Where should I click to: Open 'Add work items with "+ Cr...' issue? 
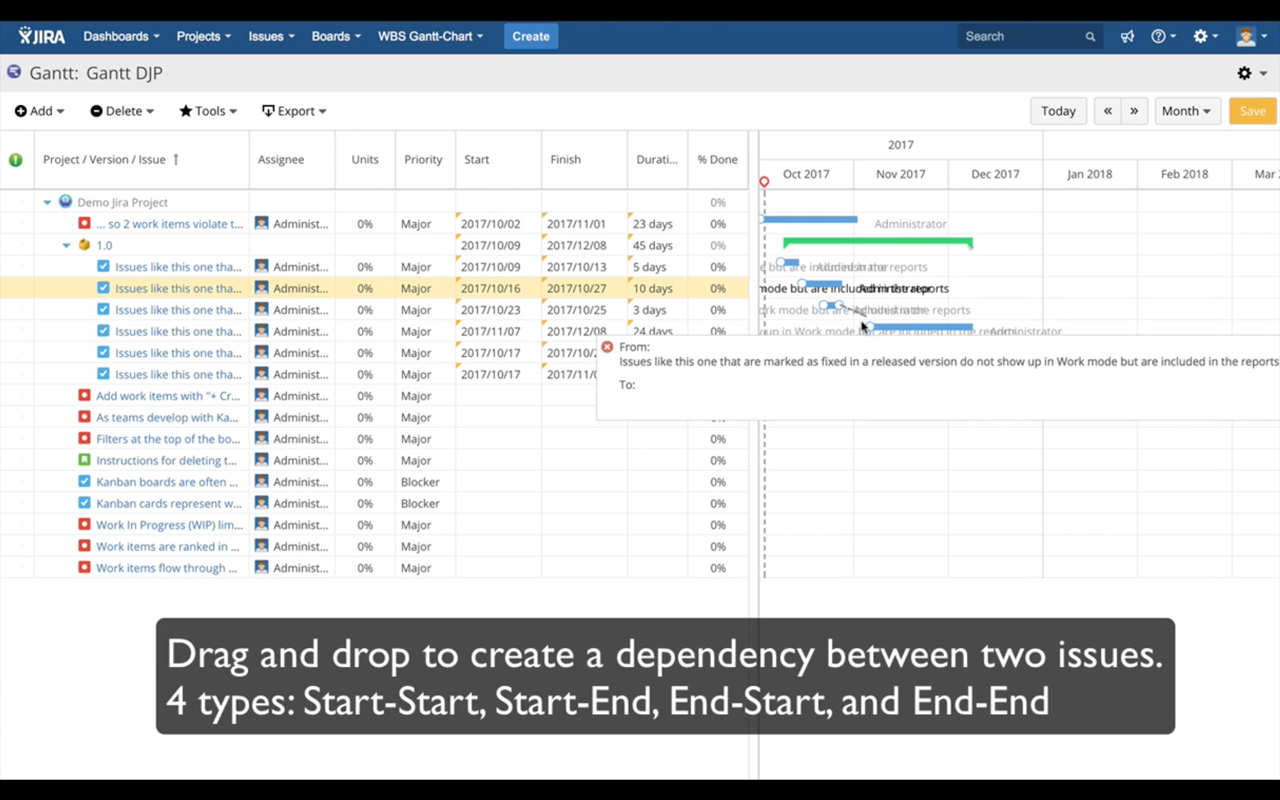tap(167, 396)
